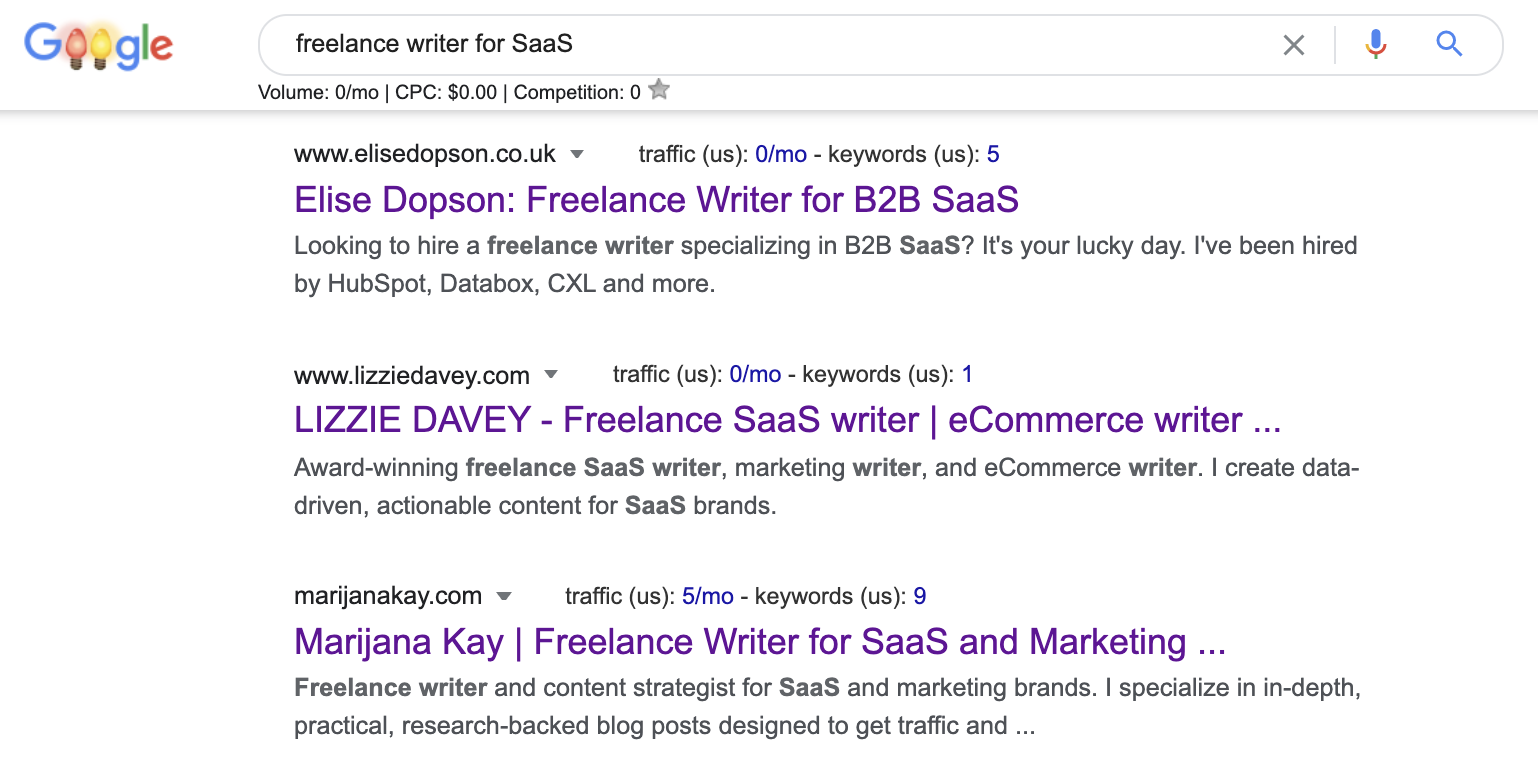Expand dropdown arrow beside www.elisedopson.co.uk

point(576,155)
